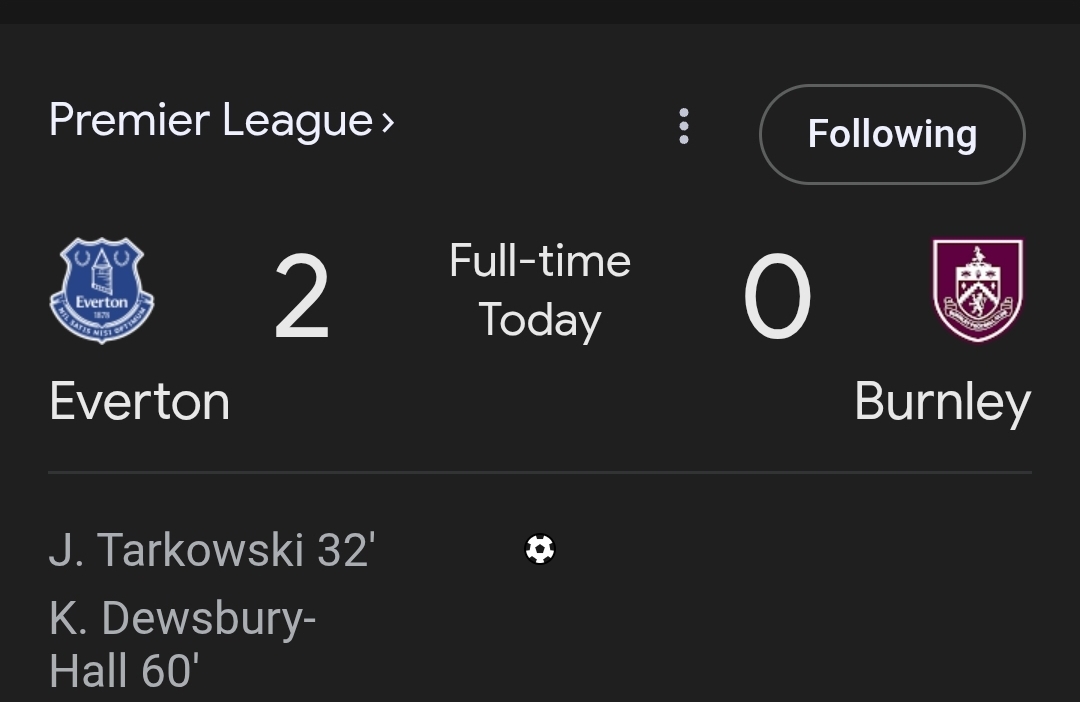Select the Burnley team name
Viewport: 1080px width, 702px height.
pyautogui.click(x=942, y=402)
